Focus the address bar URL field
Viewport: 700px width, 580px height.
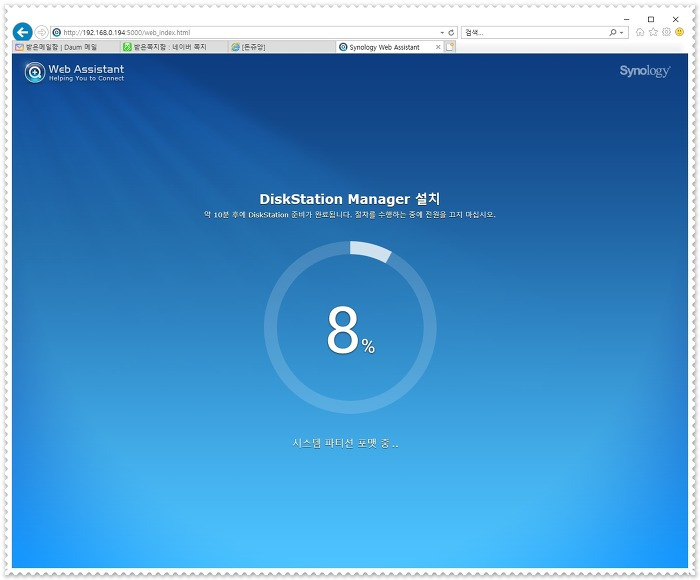[248, 32]
